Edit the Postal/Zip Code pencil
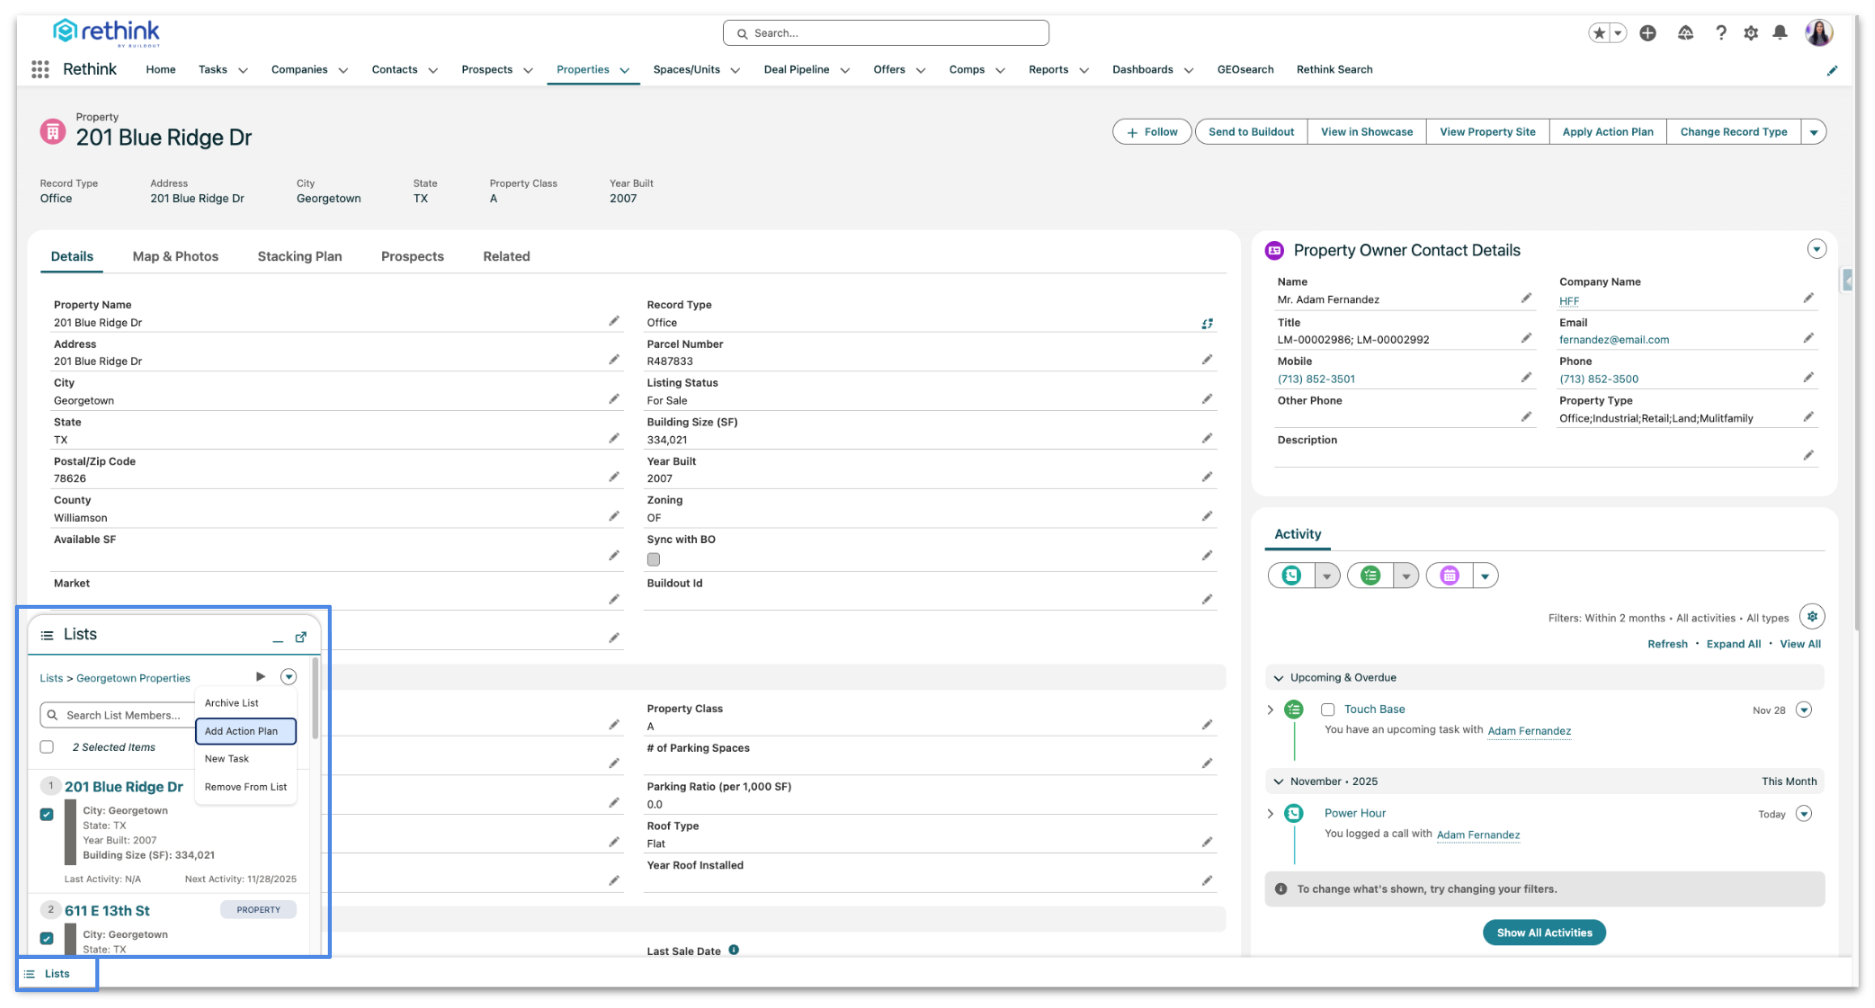The image size is (1875, 1008). click(x=614, y=477)
